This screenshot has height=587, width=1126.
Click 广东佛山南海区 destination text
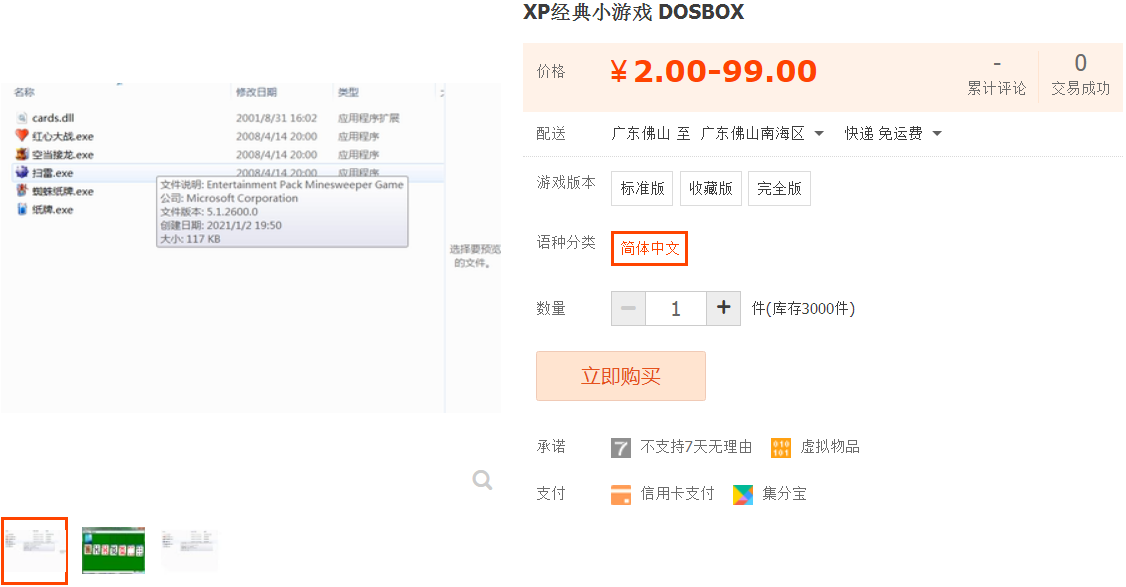pyautogui.click(x=752, y=134)
